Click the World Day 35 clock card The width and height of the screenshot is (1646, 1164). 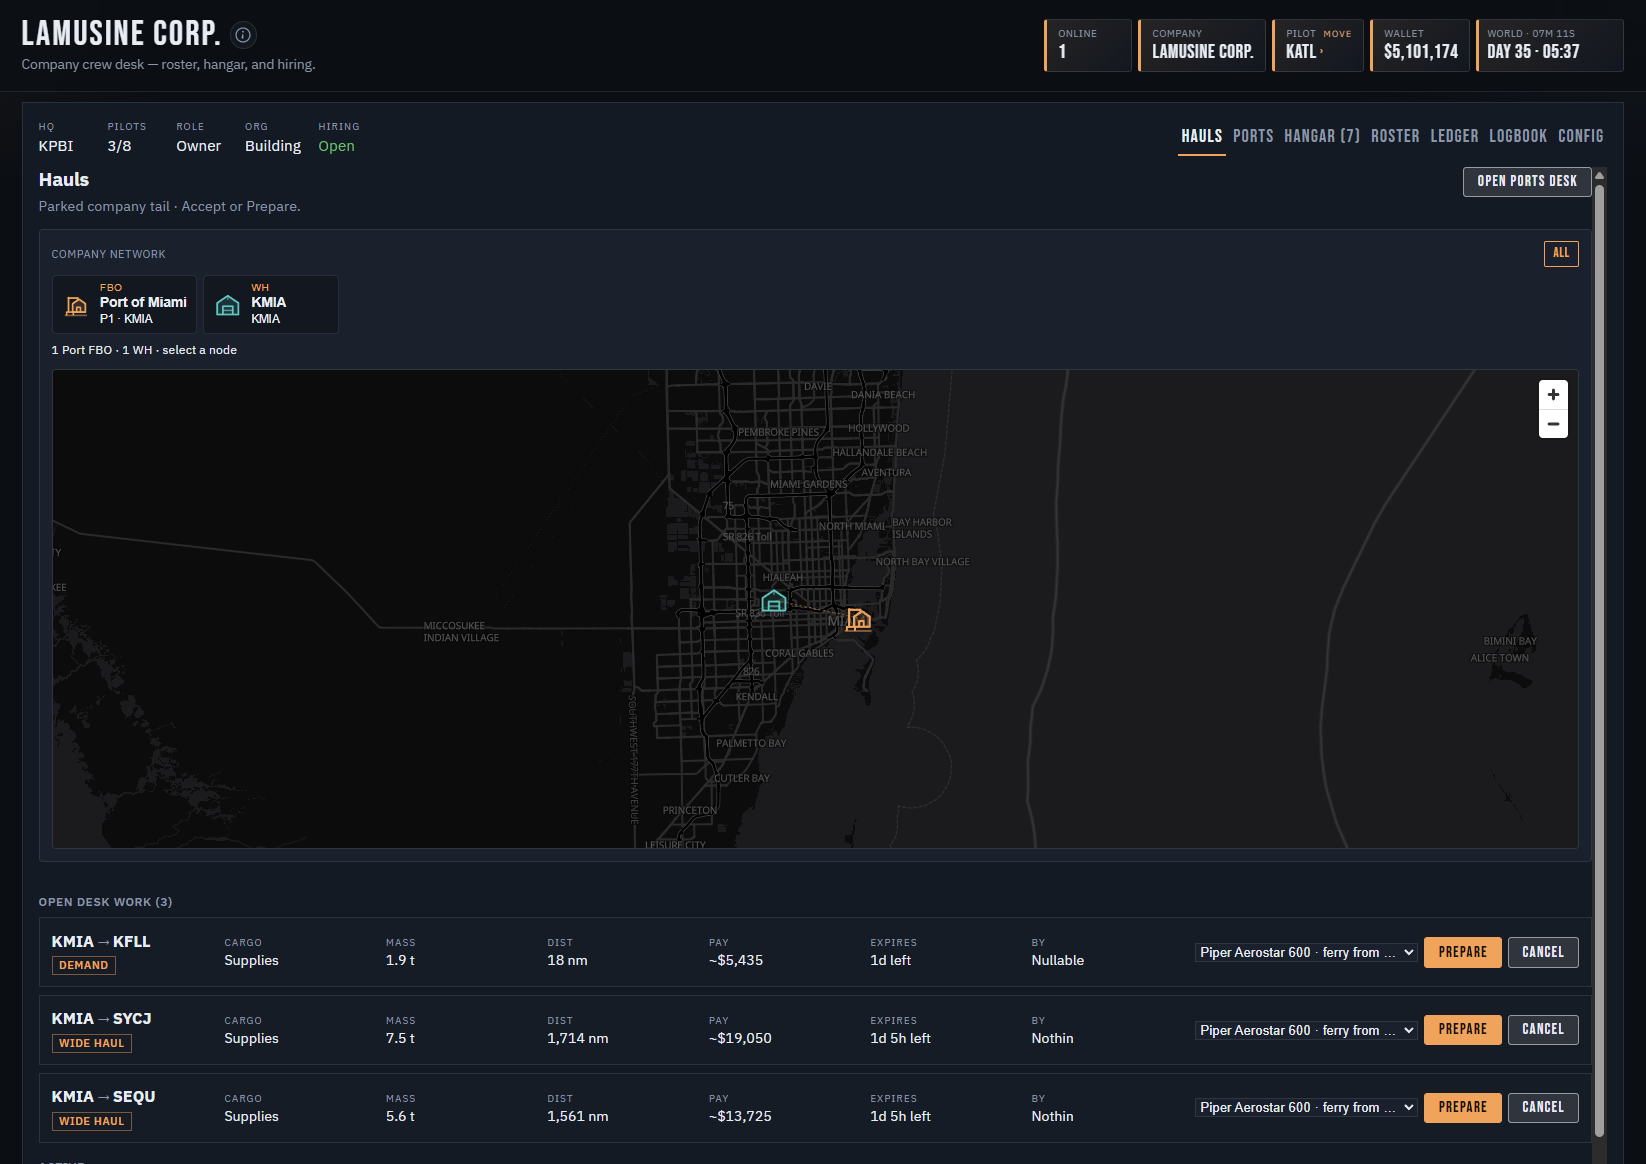click(1550, 45)
